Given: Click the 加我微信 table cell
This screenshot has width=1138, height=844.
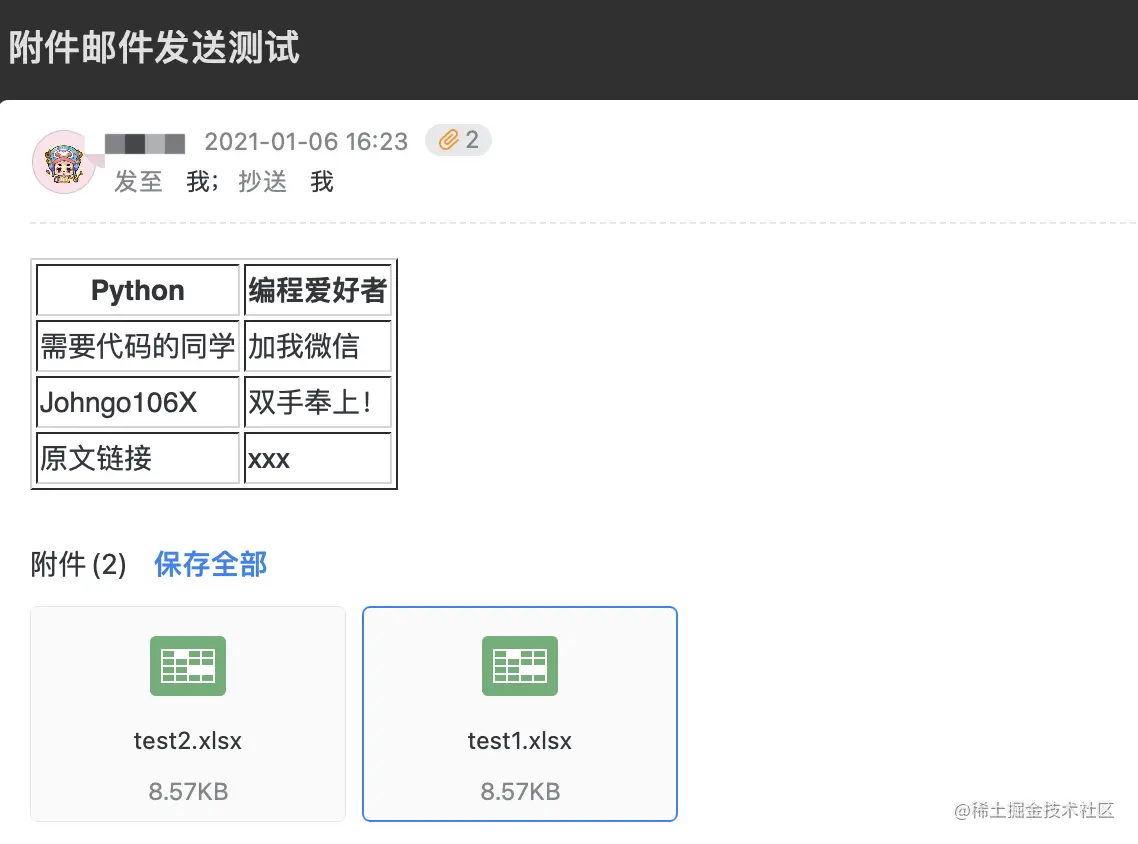Looking at the screenshot, I should [x=318, y=346].
